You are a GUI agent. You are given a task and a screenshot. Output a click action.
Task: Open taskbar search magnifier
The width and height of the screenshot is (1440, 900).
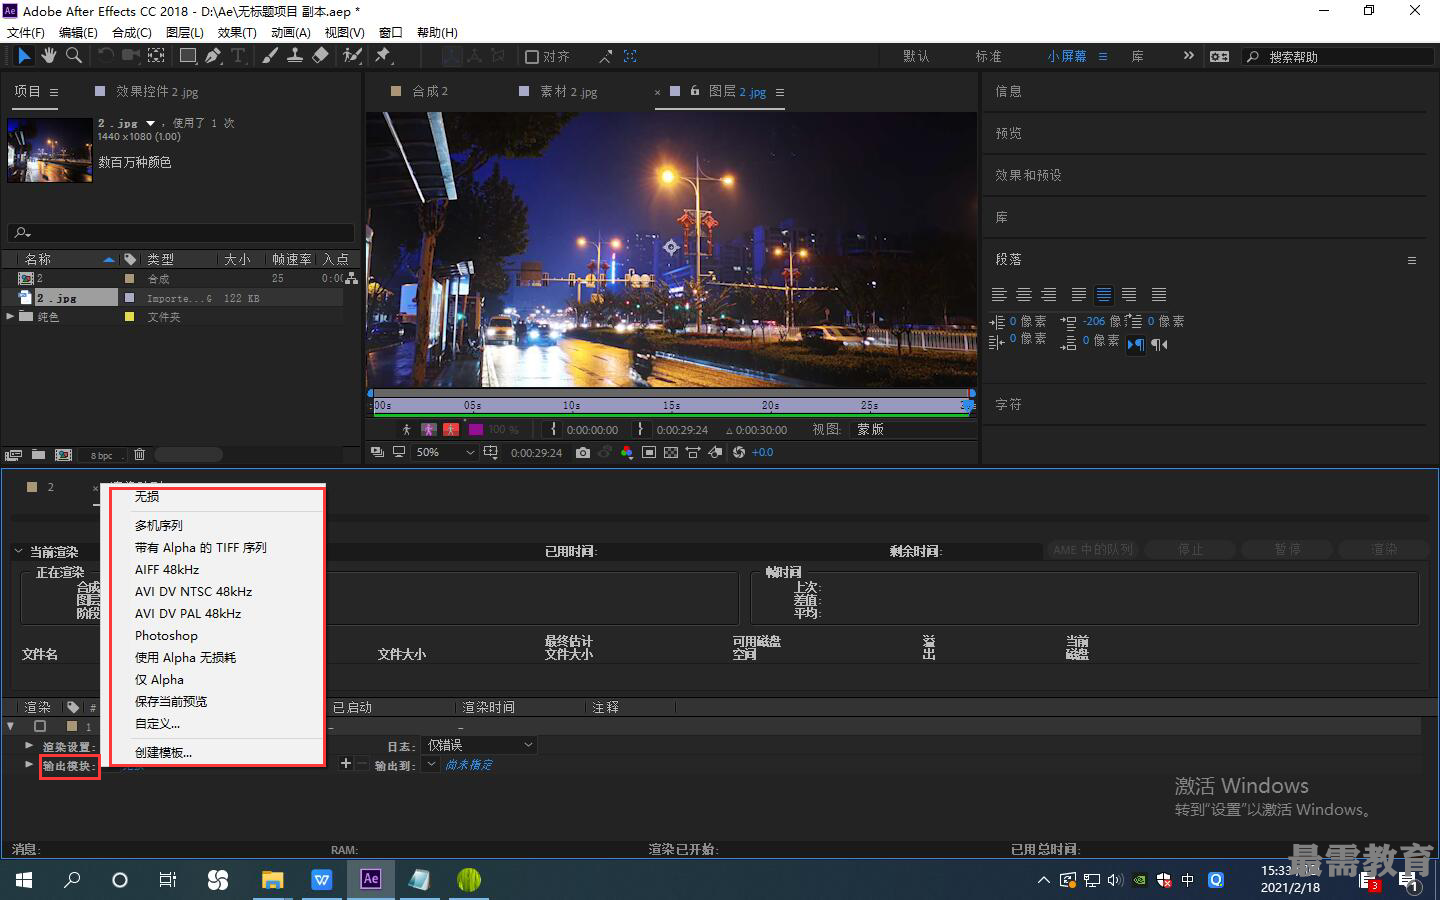click(x=72, y=880)
